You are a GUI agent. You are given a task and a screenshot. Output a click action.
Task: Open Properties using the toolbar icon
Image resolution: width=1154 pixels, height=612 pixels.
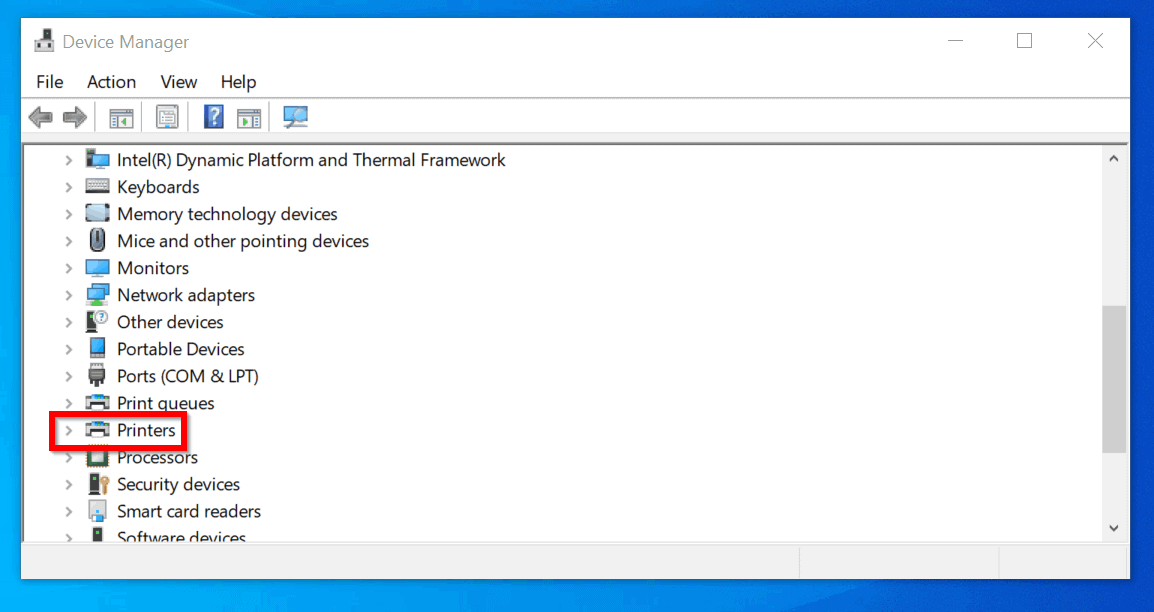pos(167,117)
